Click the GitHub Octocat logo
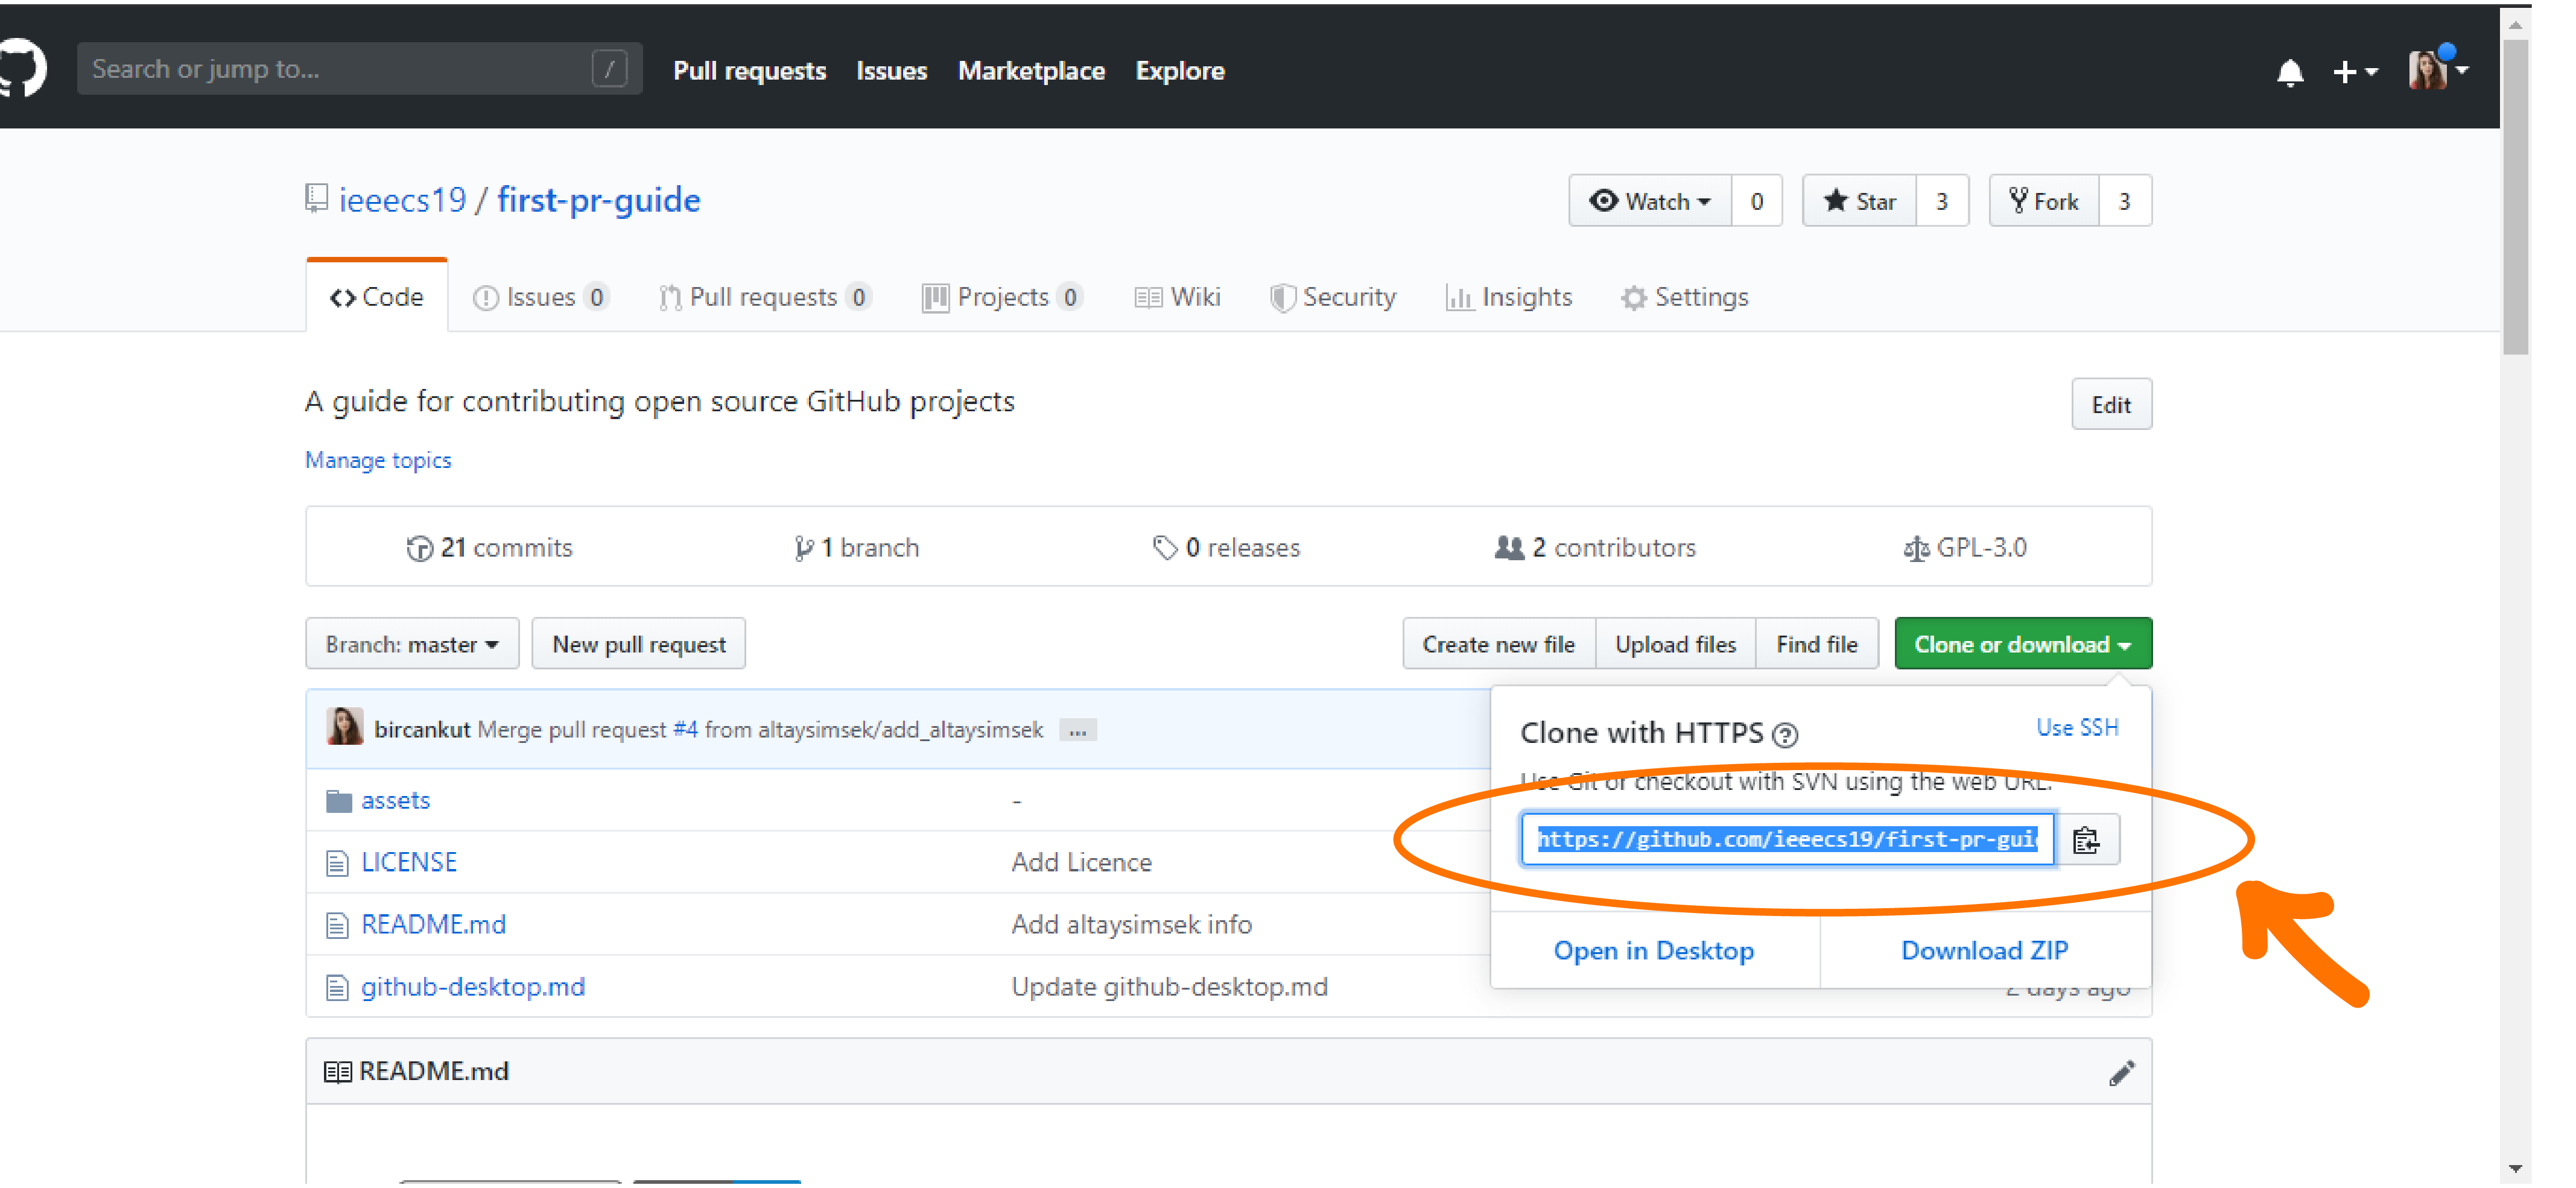 [22, 68]
